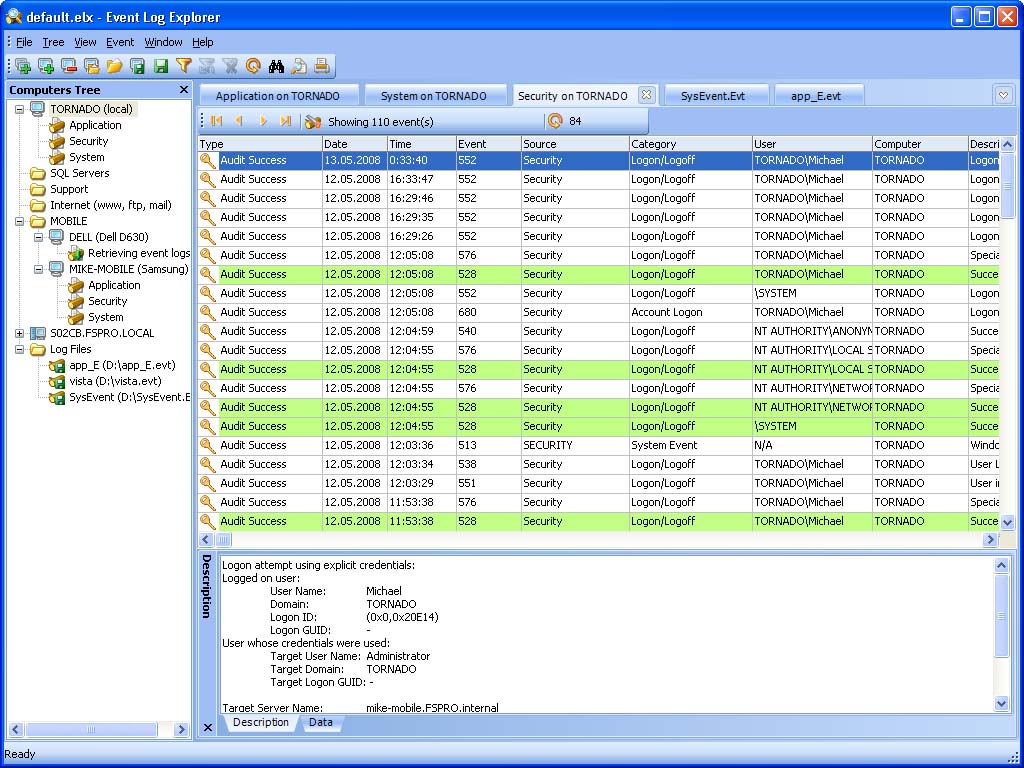Screen dimensions: 1024x768
Task: Open the Event menu
Action: tap(120, 42)
